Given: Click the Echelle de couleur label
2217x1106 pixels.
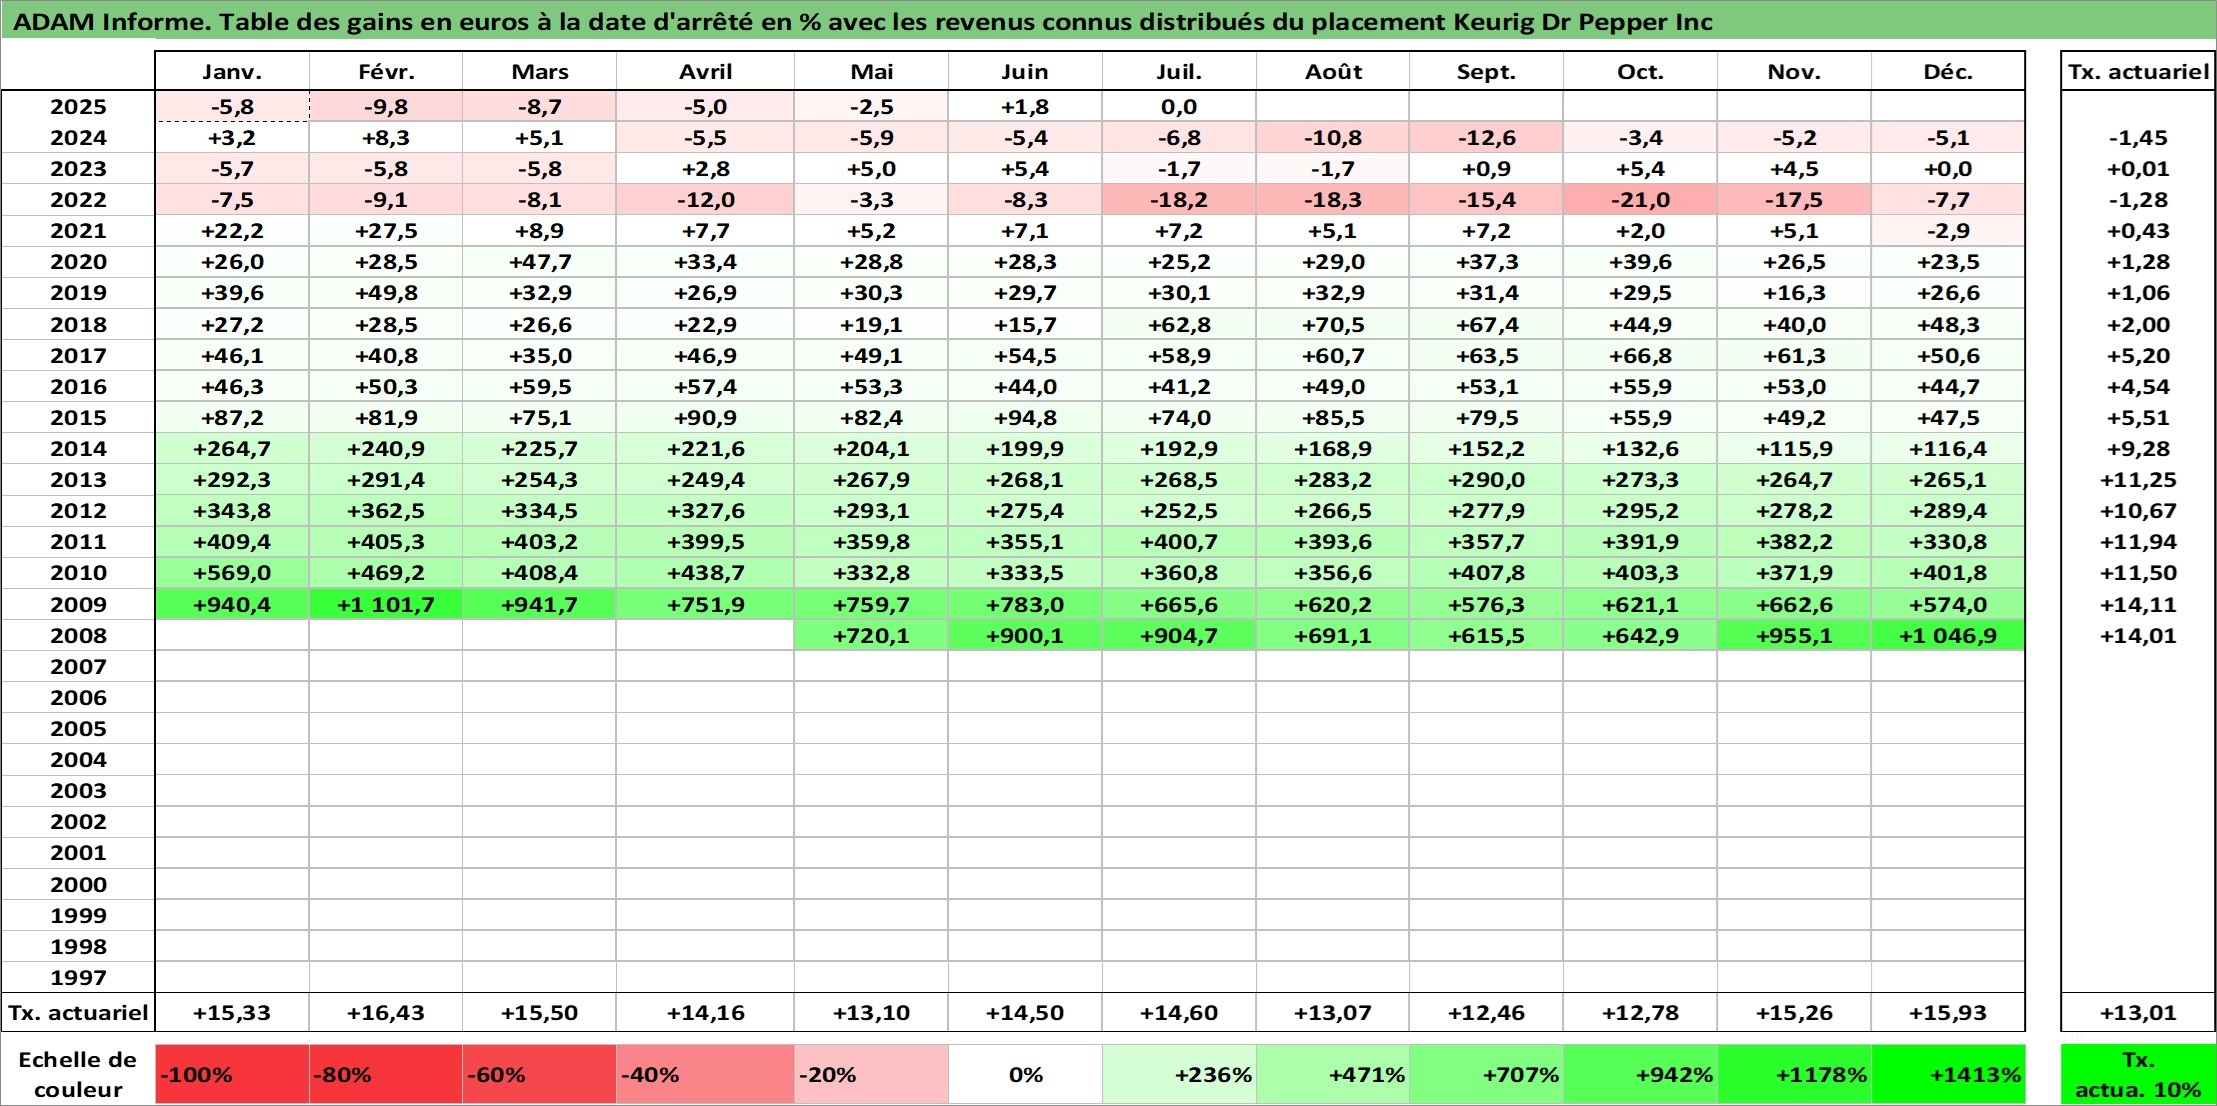Looking at the screenshot, I should (x=78, y=1075).
